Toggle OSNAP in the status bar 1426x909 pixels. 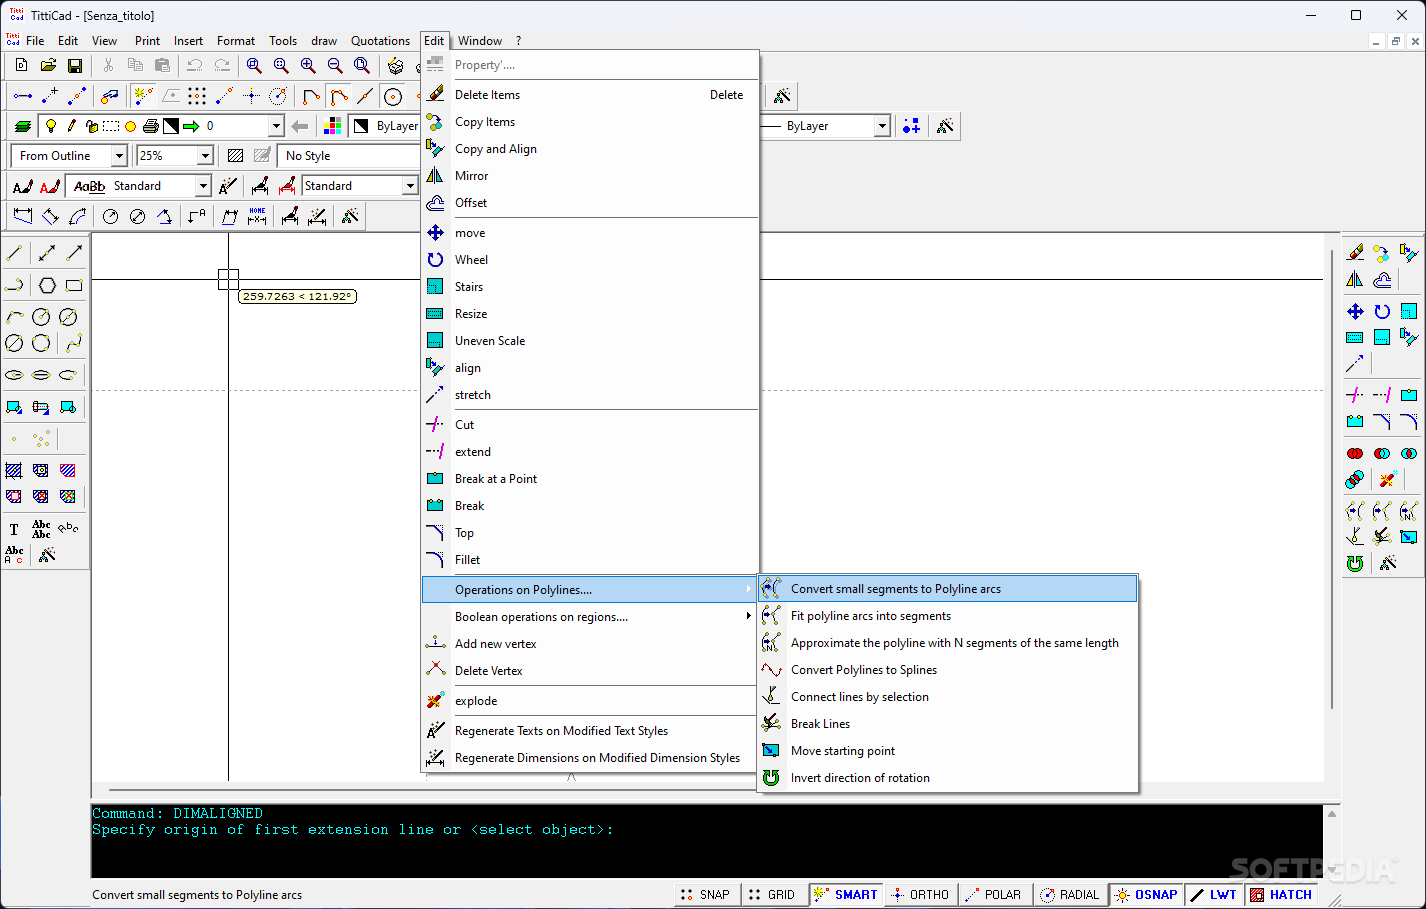tap(1147, 895)
